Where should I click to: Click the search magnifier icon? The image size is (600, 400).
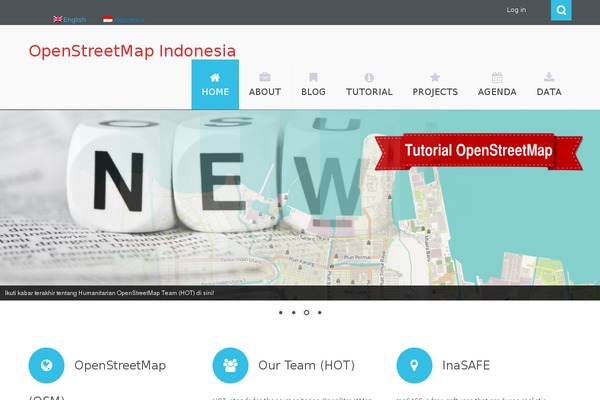(x=561, y=10)
